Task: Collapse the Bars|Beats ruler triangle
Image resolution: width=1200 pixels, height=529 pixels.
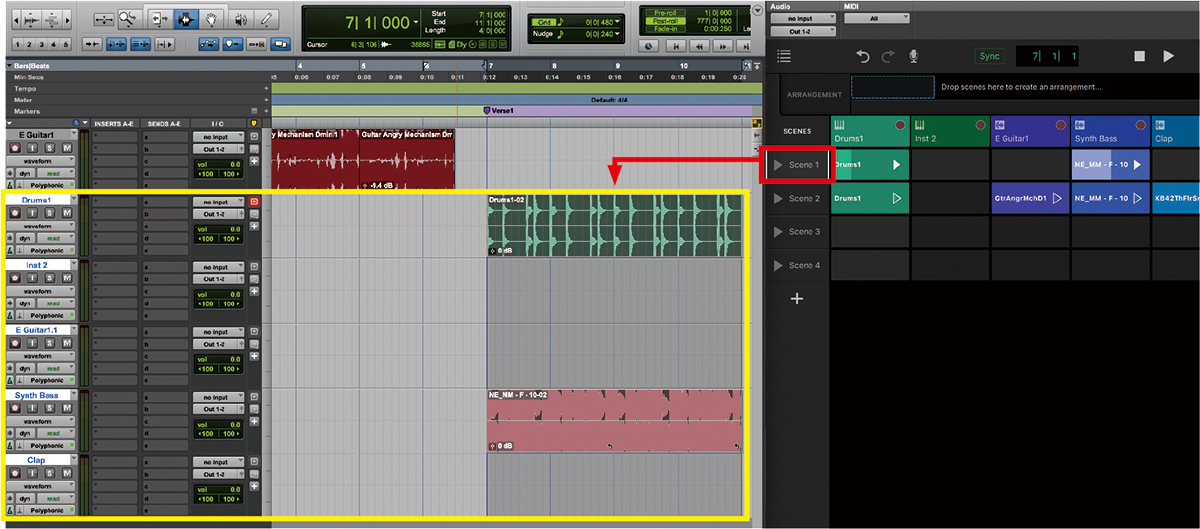Action: click(x=10, y=65)
